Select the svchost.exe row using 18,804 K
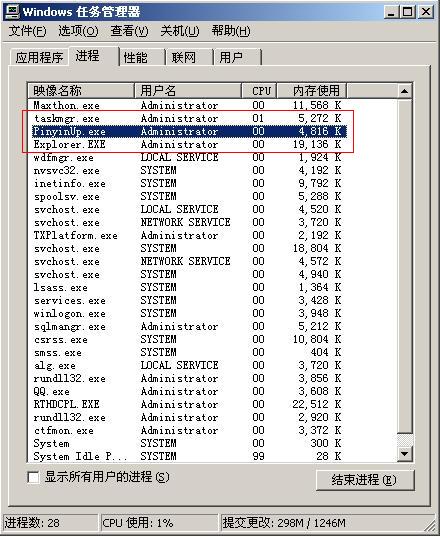 point(187,248)
